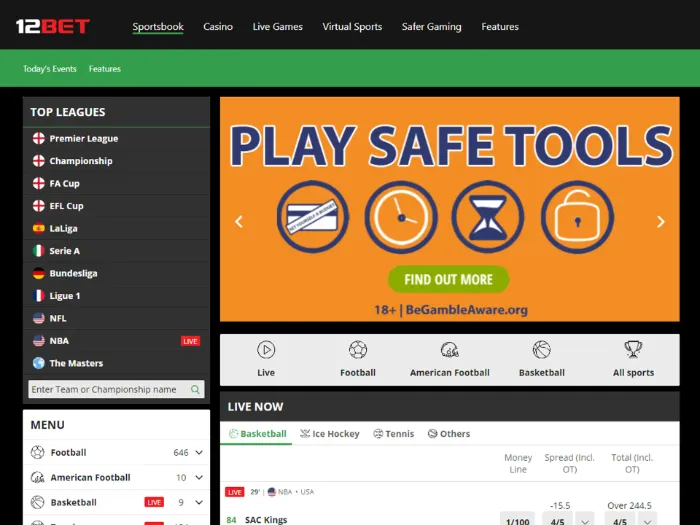Open Live Games in top navigation
The width and height of the screenshot is (700, 525).
pos(278,26)
